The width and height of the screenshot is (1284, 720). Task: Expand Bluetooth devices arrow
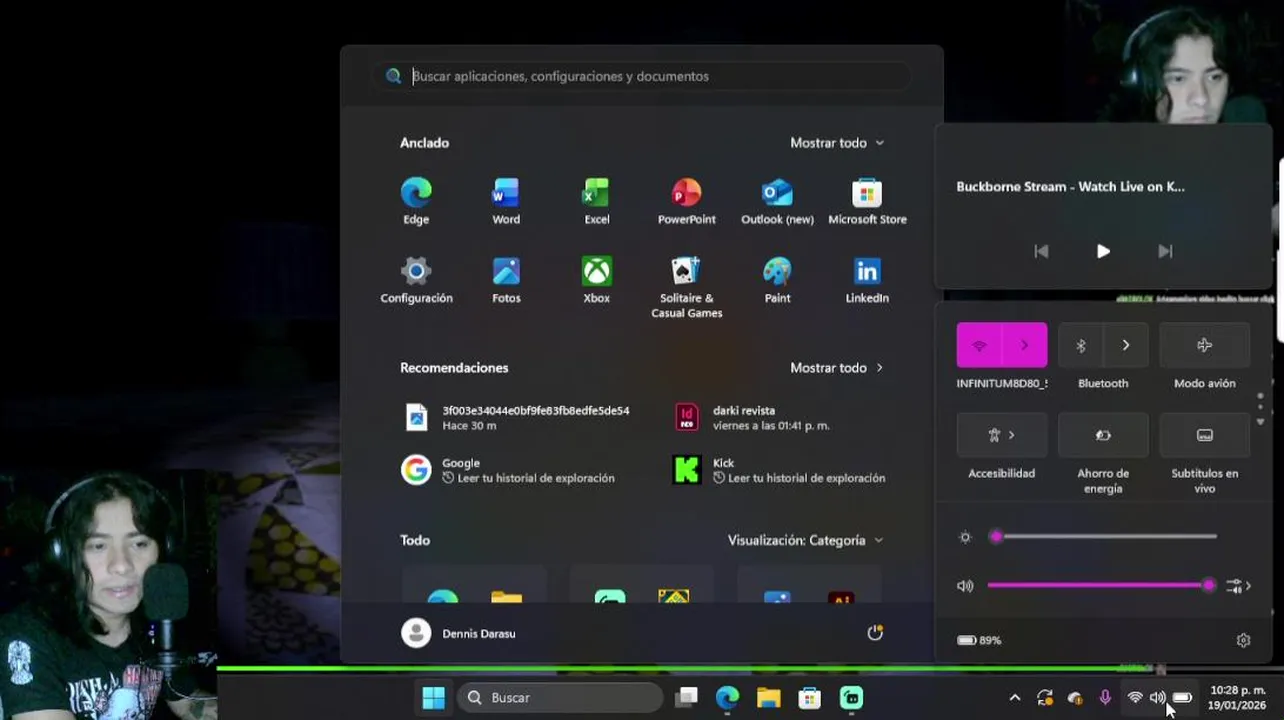(x=1126, y=345)
